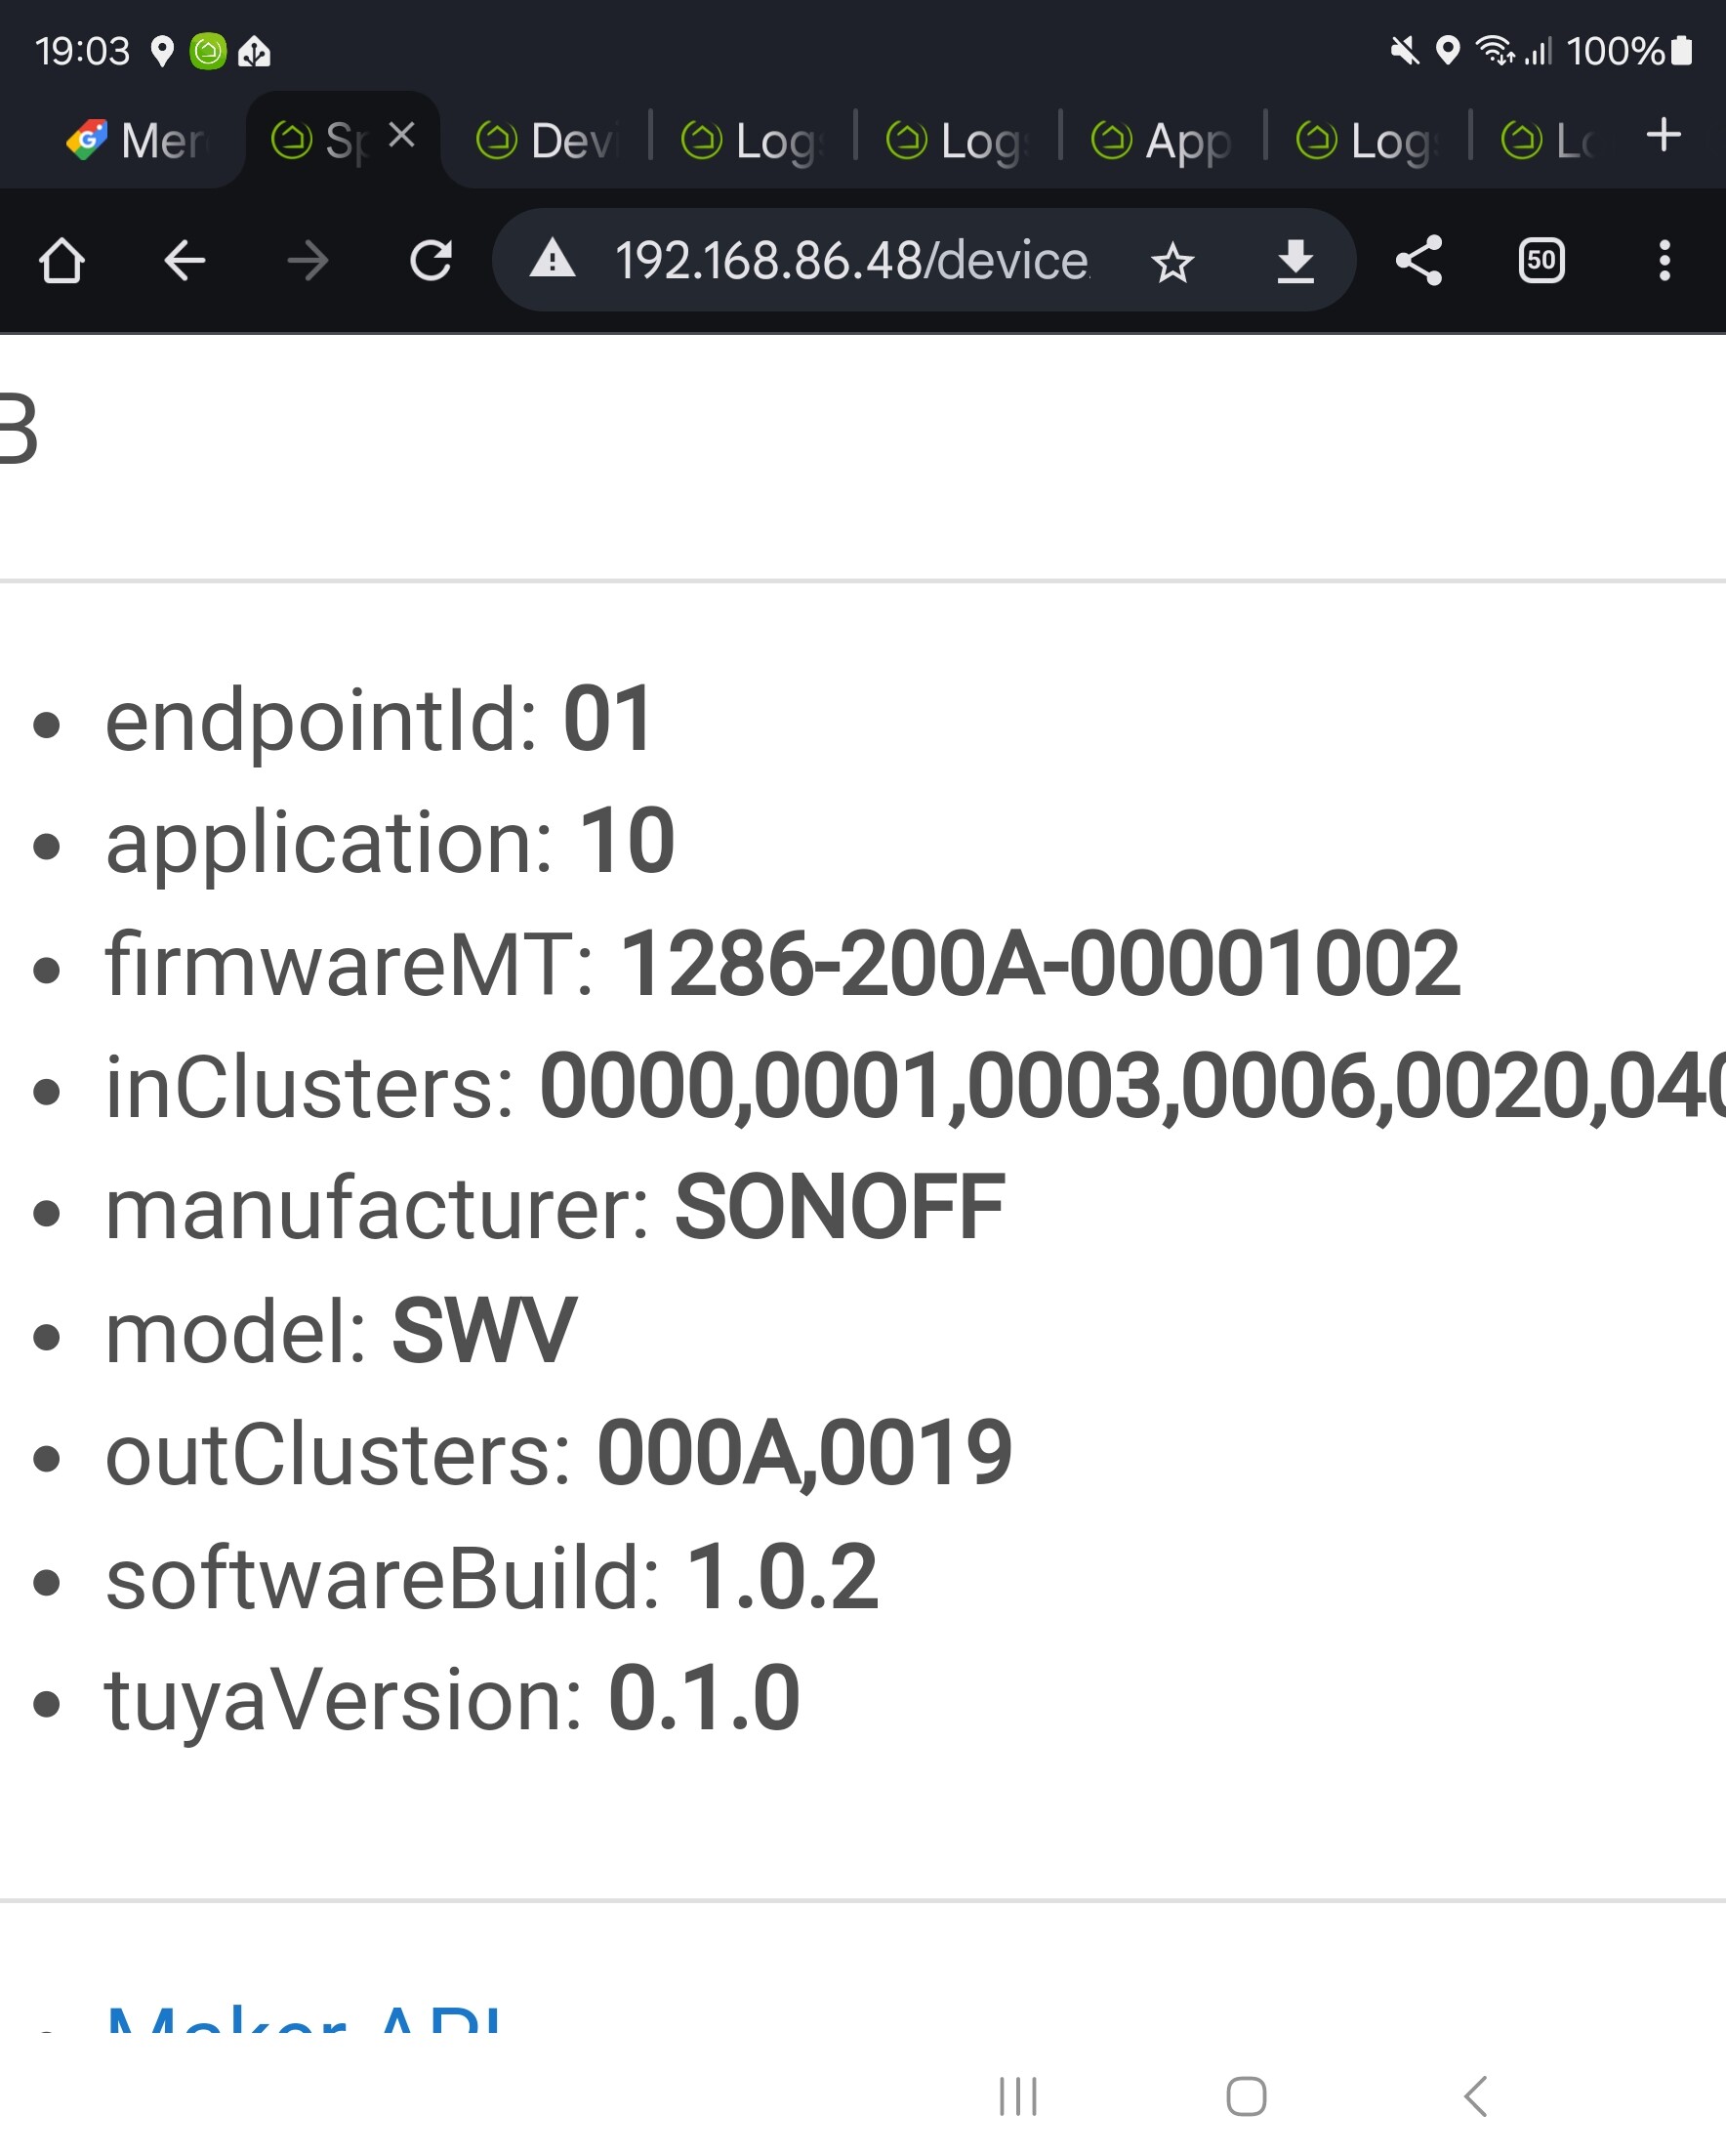Image resolution: width=1726 pixels, height=2156 pixels.
Task: Select tuyaVersion value 0.1.0
Action: point(704,1699)
